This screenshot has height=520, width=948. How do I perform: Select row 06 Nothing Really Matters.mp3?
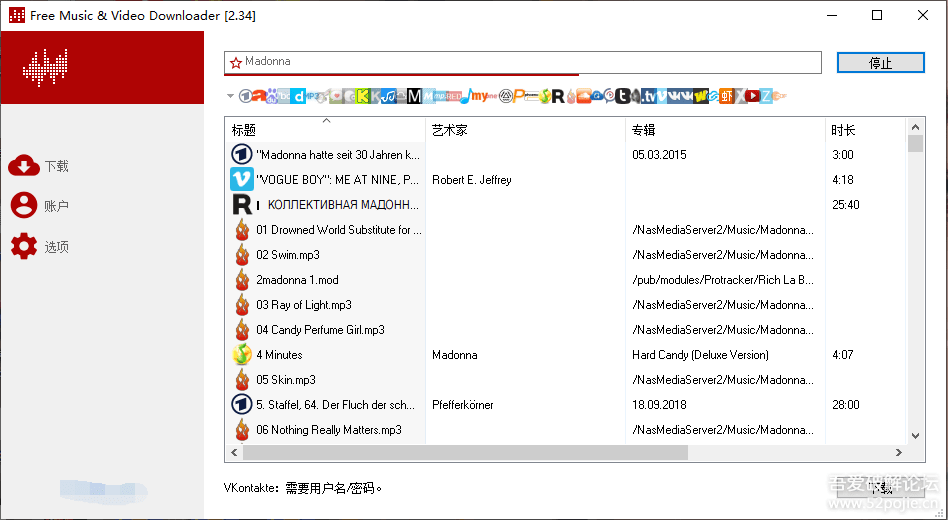point(567,430)
